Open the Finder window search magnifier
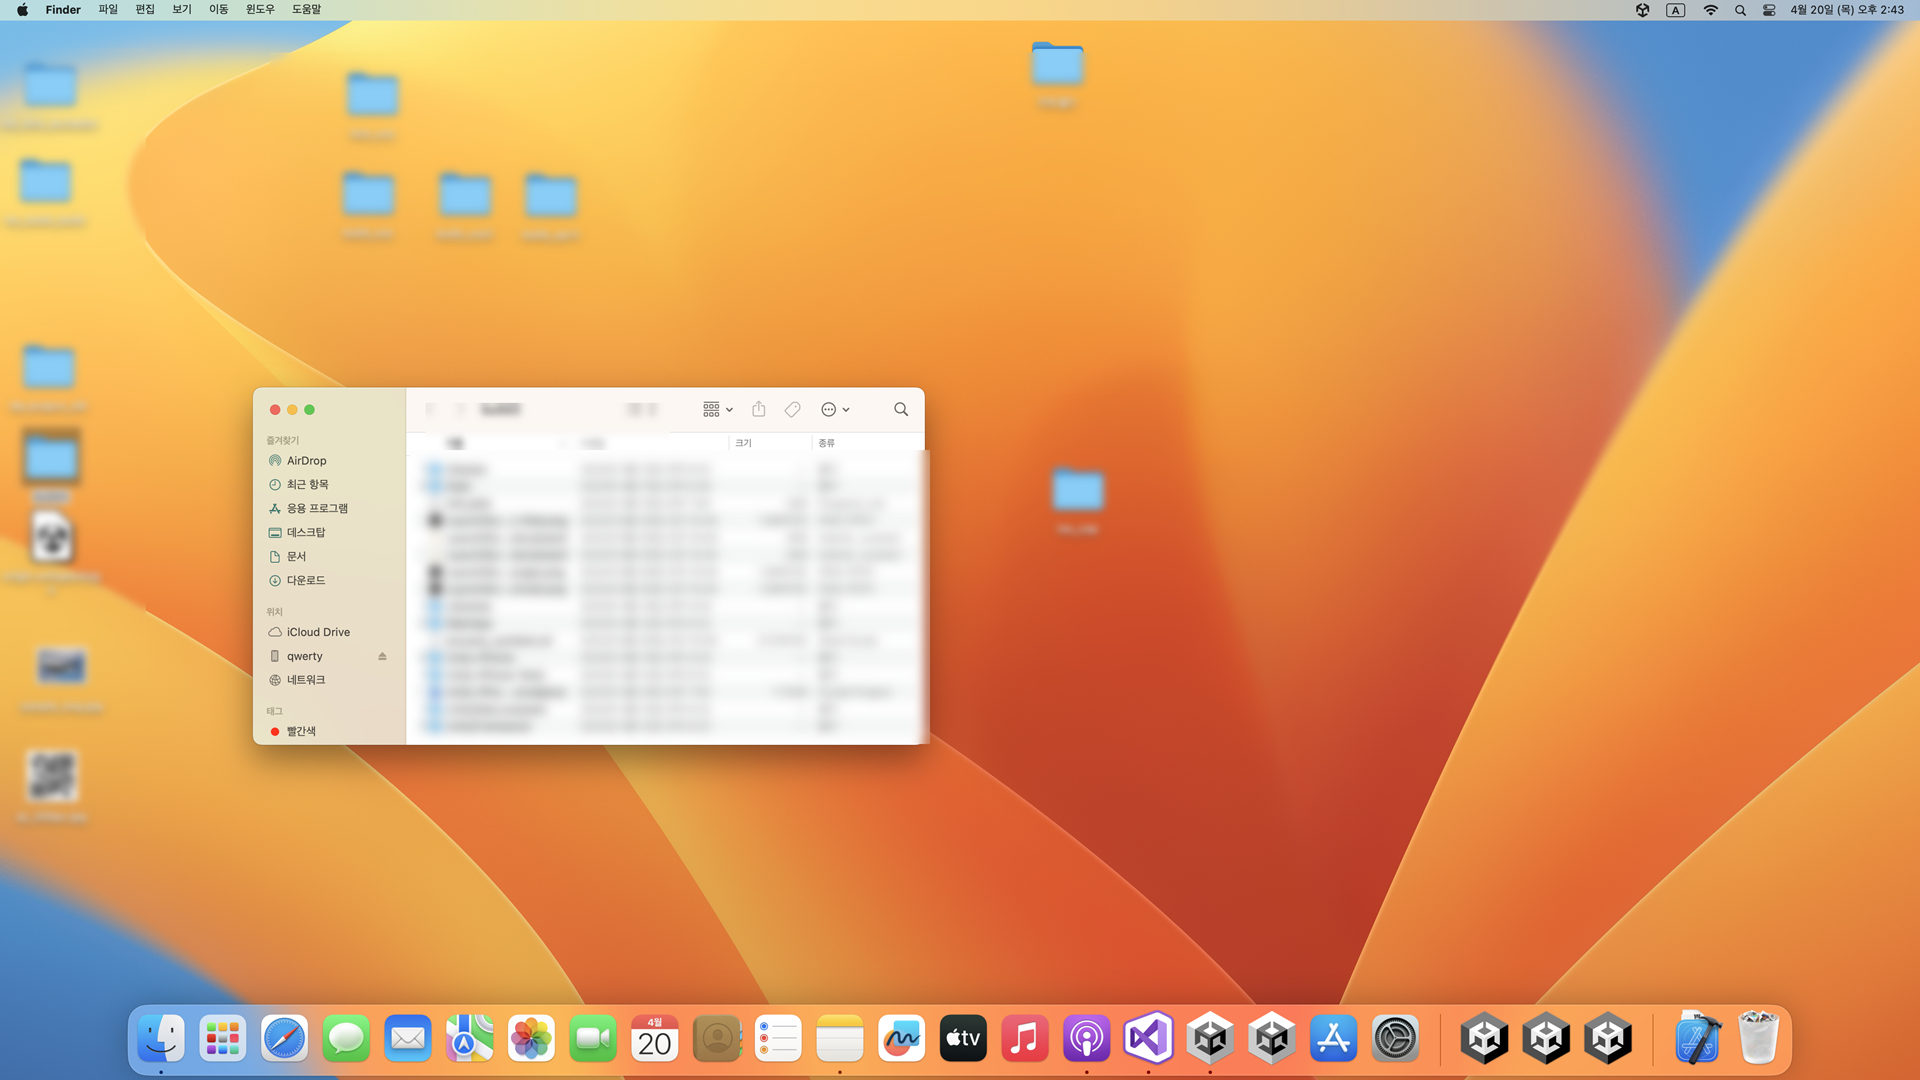 click(x=901, y=409)
